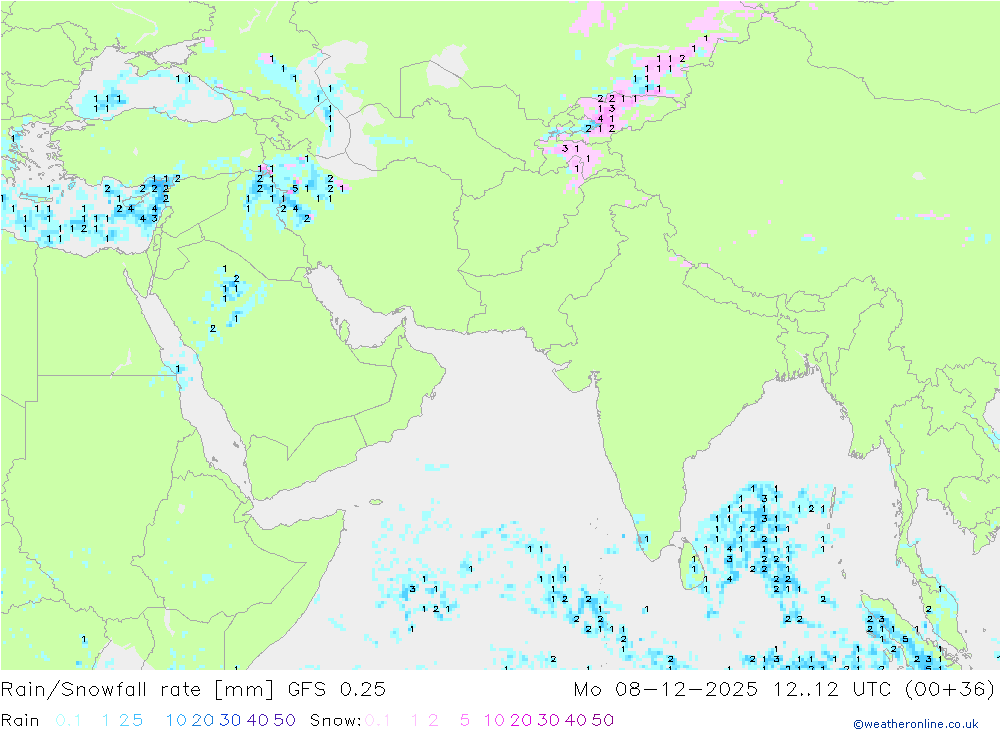Select the snow legend value 50
The height and width of the screenshot is (733, 1000).
(x=603, y=720)
